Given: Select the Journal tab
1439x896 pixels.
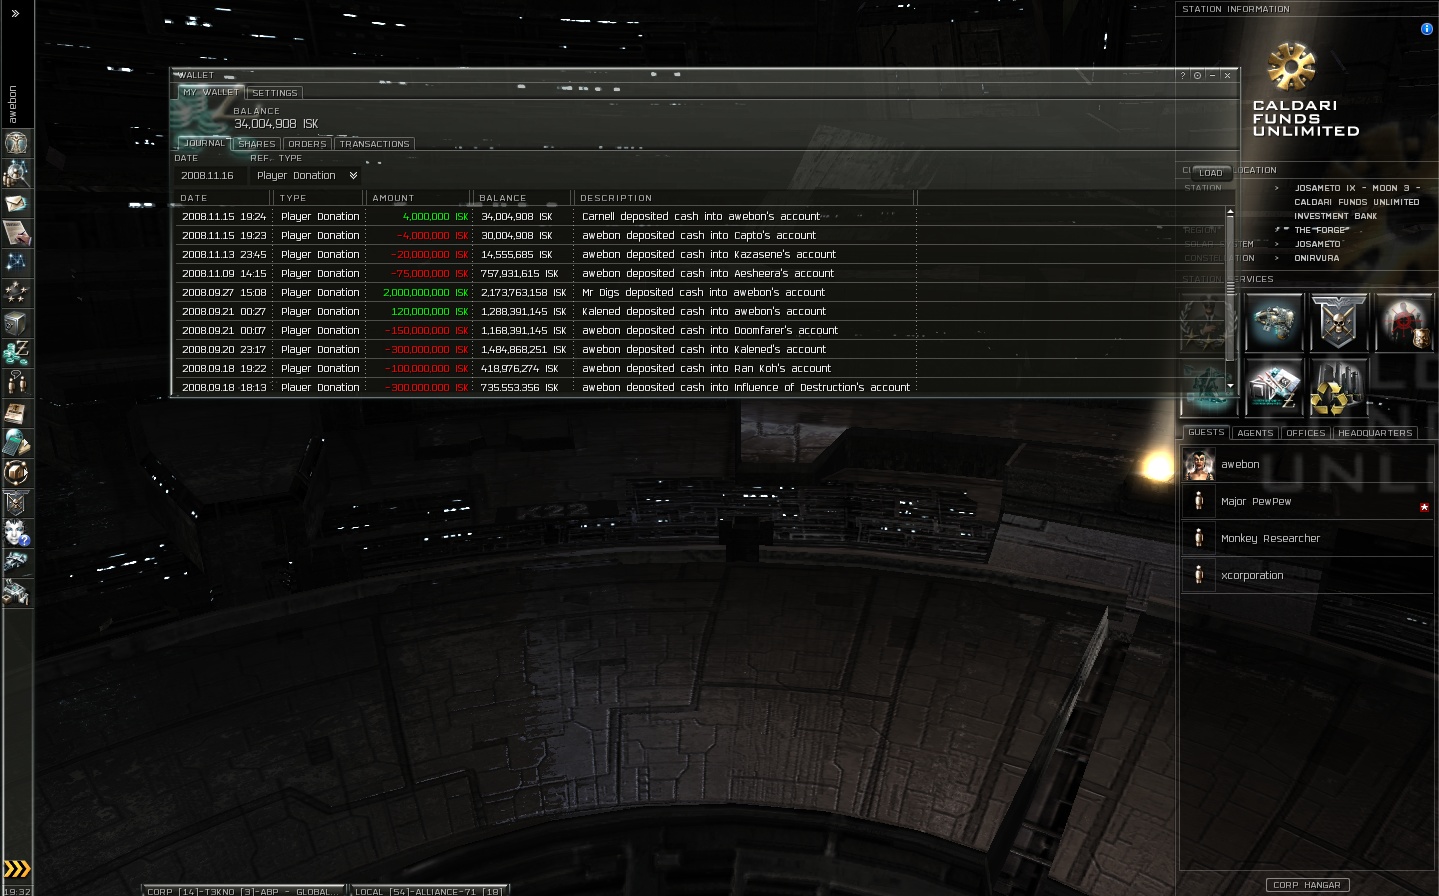Looking at the screenshot, I should tap(204, 143).
